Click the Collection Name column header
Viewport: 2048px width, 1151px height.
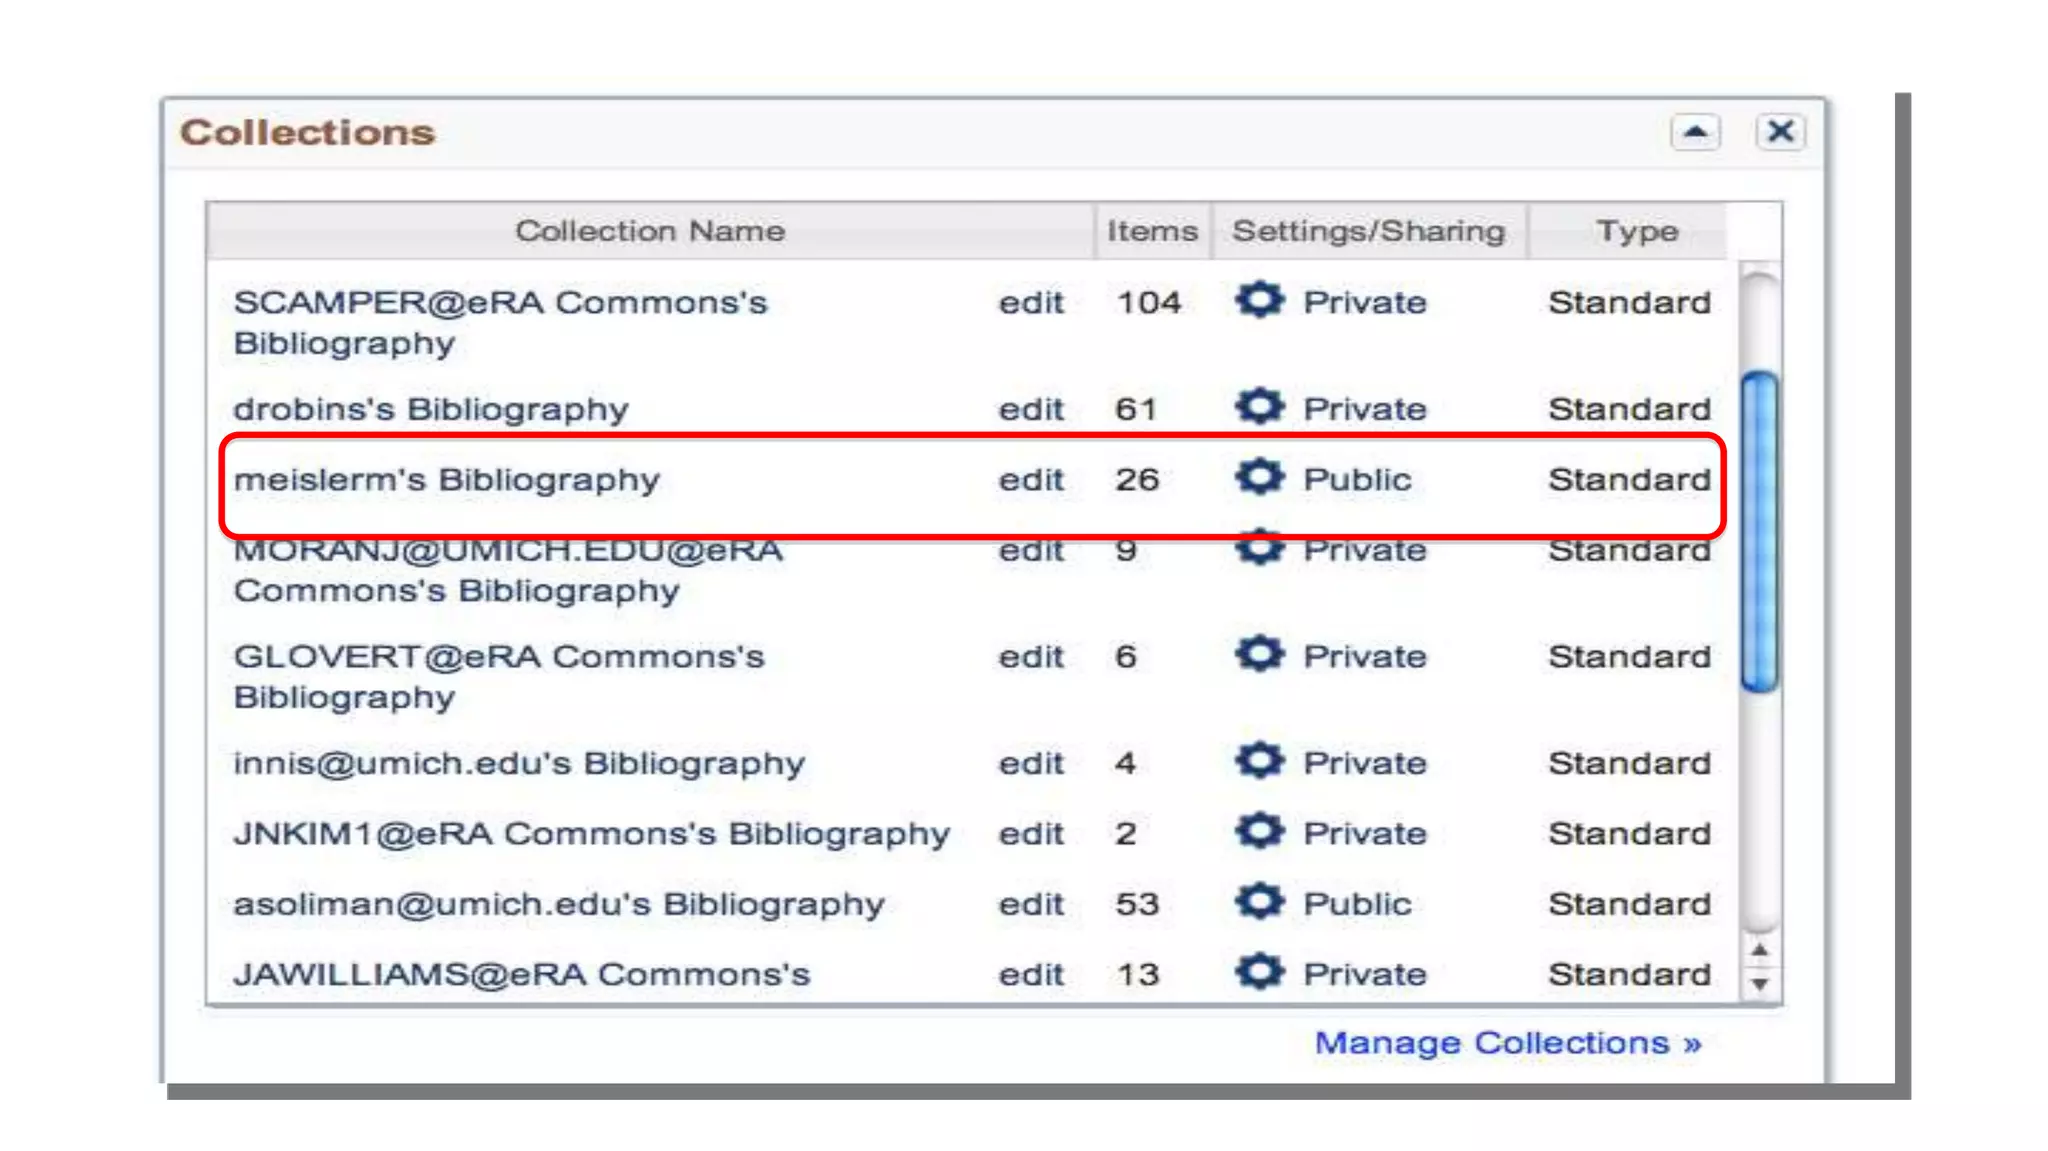point(650,231)
